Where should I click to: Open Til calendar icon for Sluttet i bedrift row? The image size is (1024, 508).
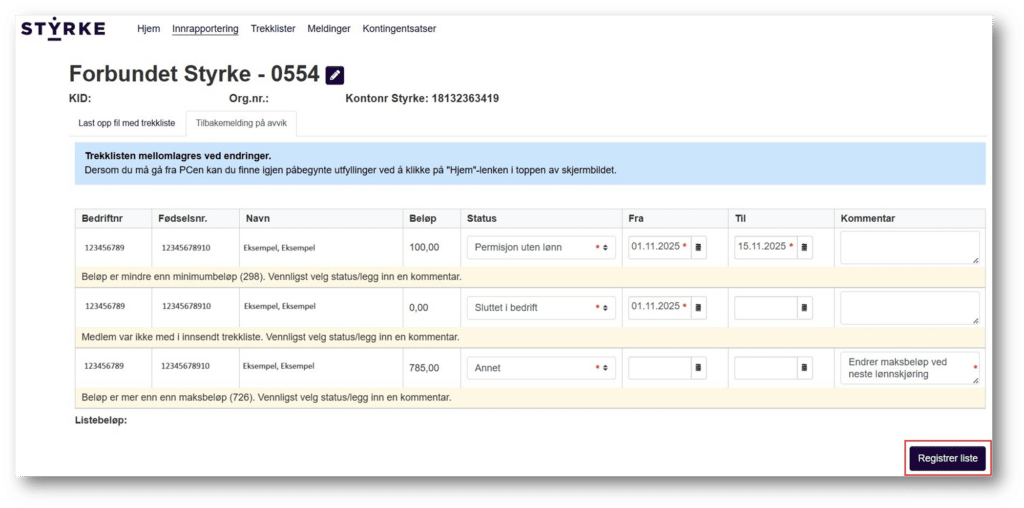pos(805,308)
